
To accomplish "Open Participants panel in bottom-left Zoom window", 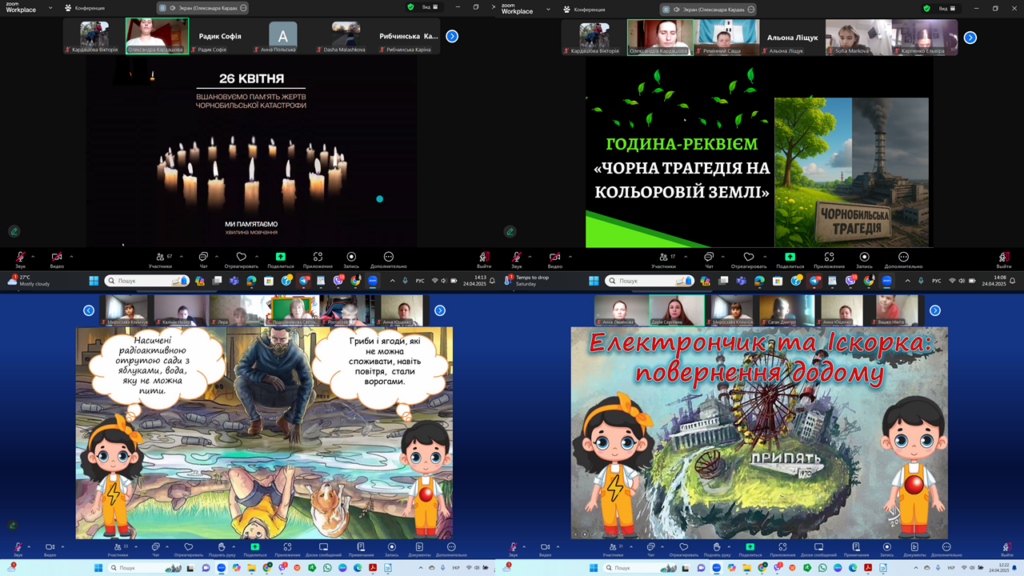I will click(x=118, y=549).
